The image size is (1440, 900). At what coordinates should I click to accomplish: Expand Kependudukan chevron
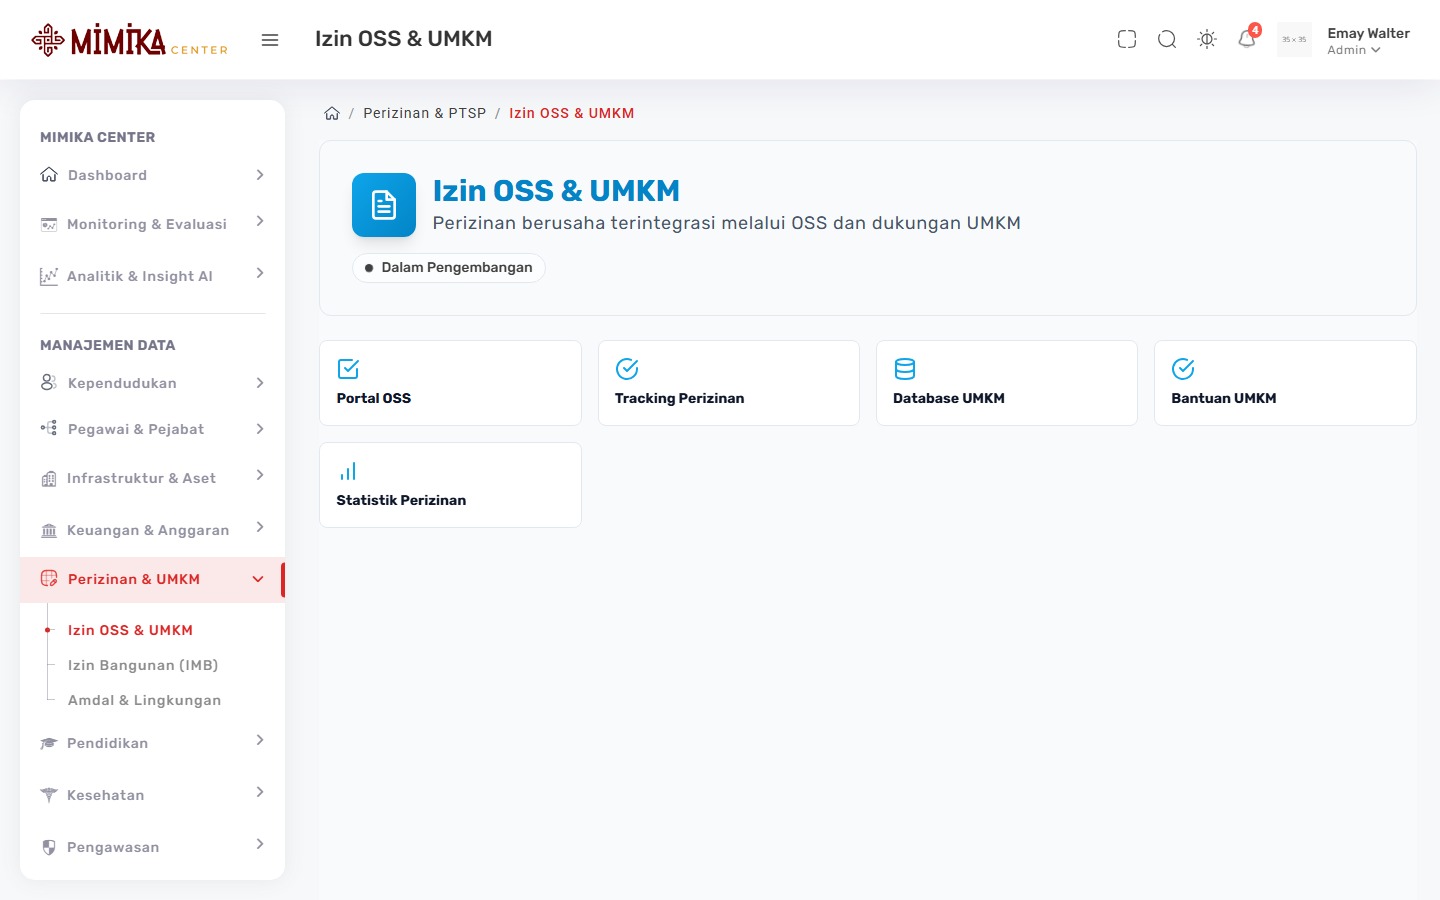[260, 383]
